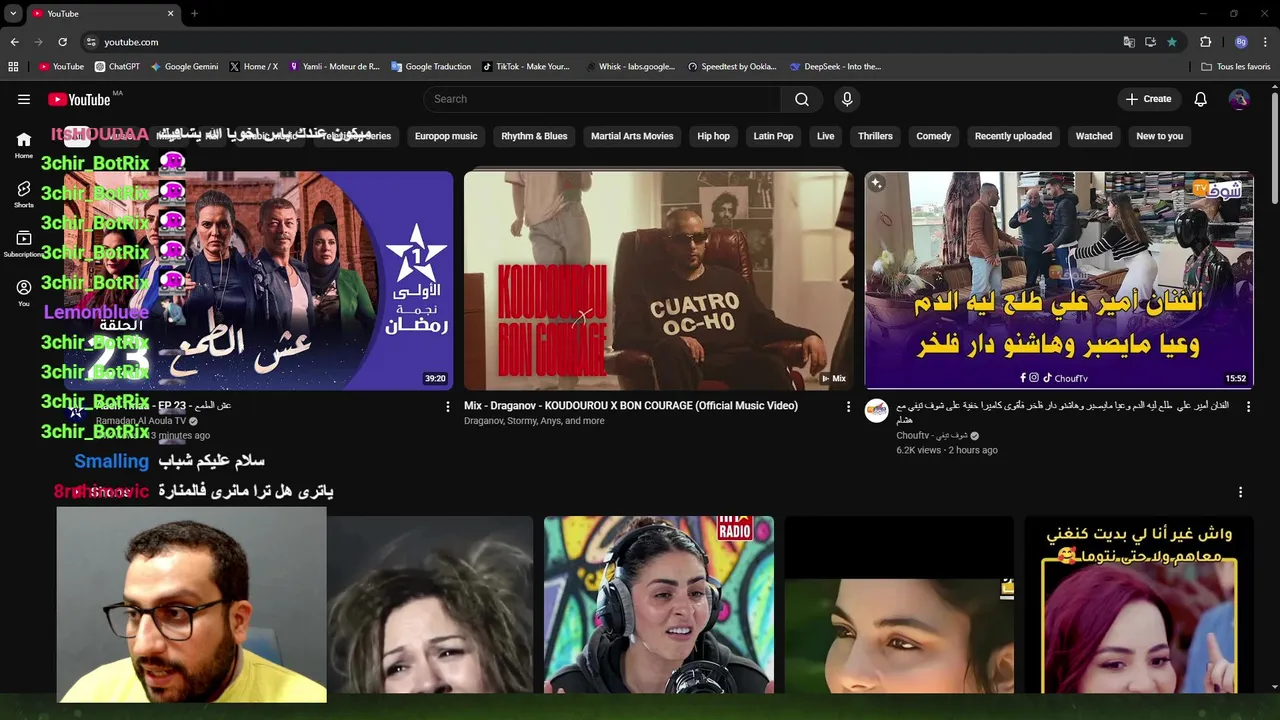
Task: Open the Chouftv channel name link
Action: pyautogui.click(x=932, y=436)
